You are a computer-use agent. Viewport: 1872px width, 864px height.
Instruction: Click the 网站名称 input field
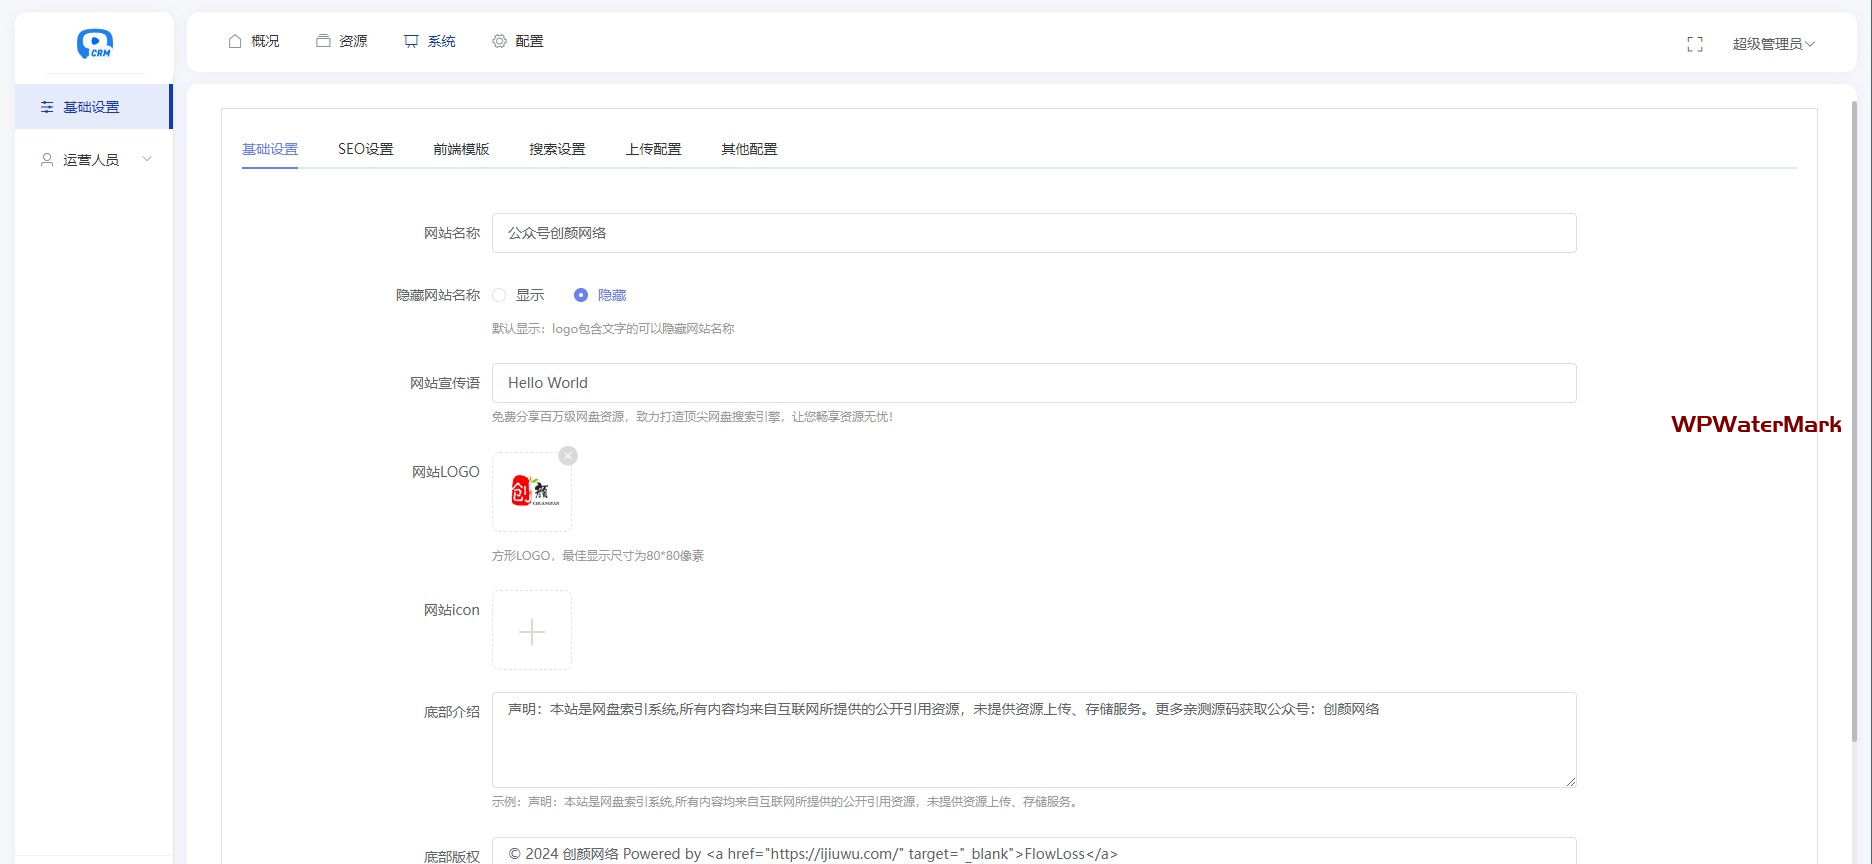(x=1033, y=233)
